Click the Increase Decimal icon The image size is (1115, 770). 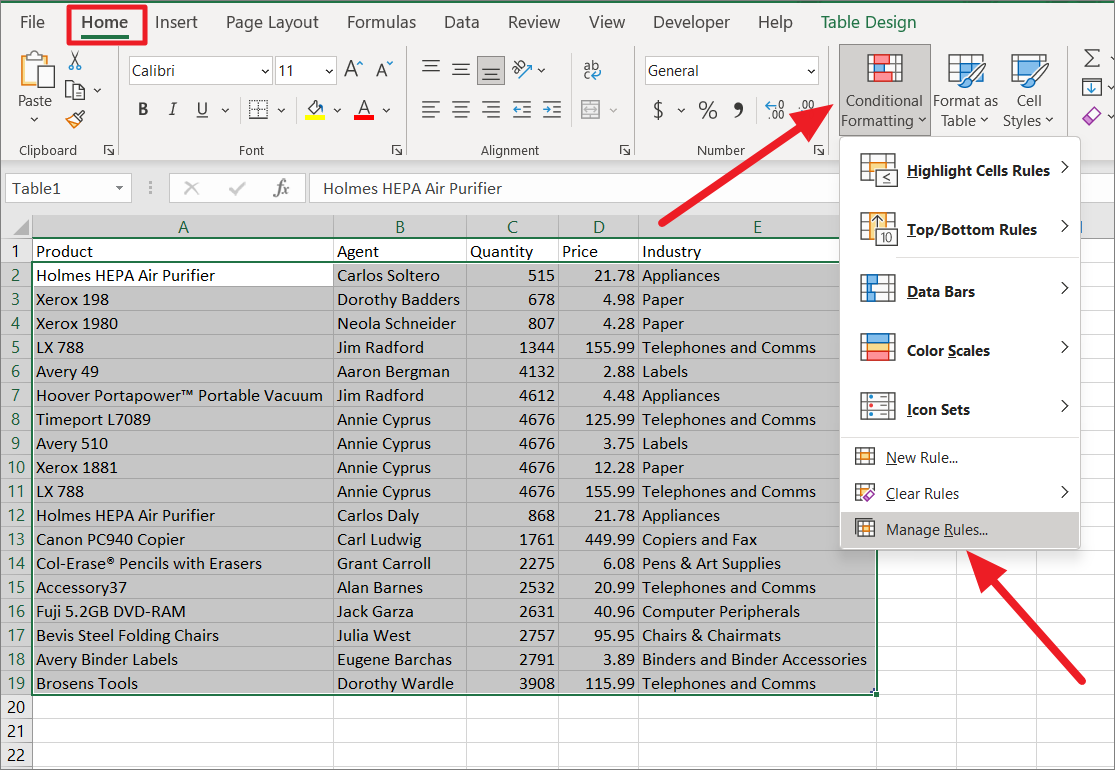click(775, 109)
